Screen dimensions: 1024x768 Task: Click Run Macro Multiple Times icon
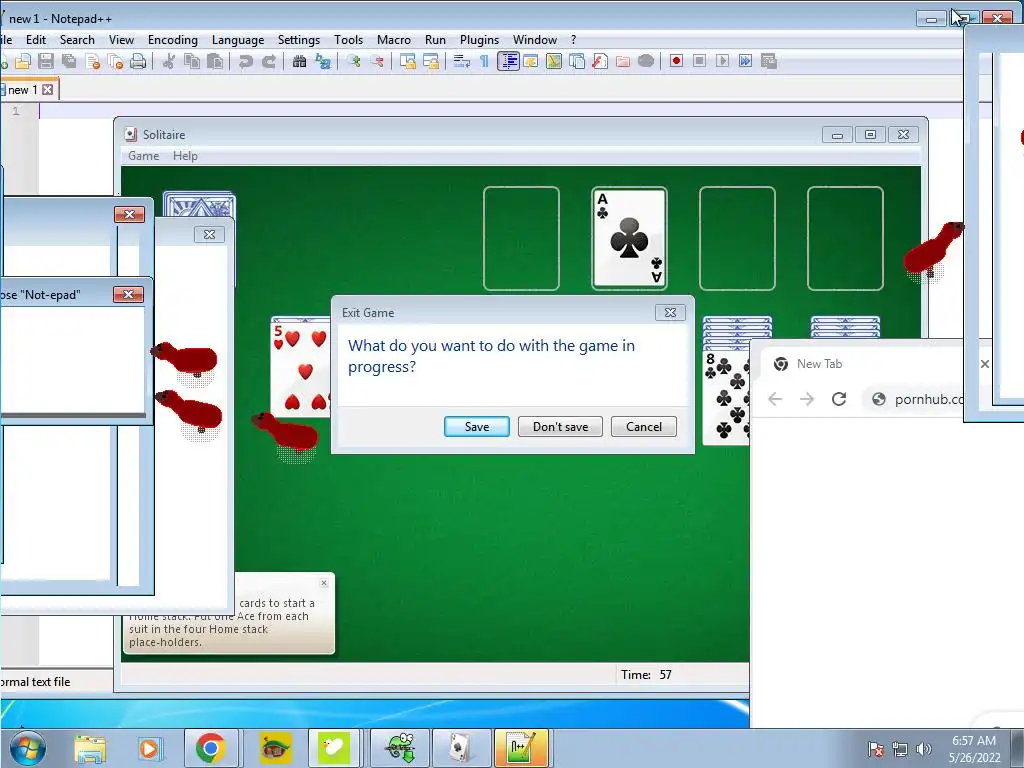tap(745, 61)
